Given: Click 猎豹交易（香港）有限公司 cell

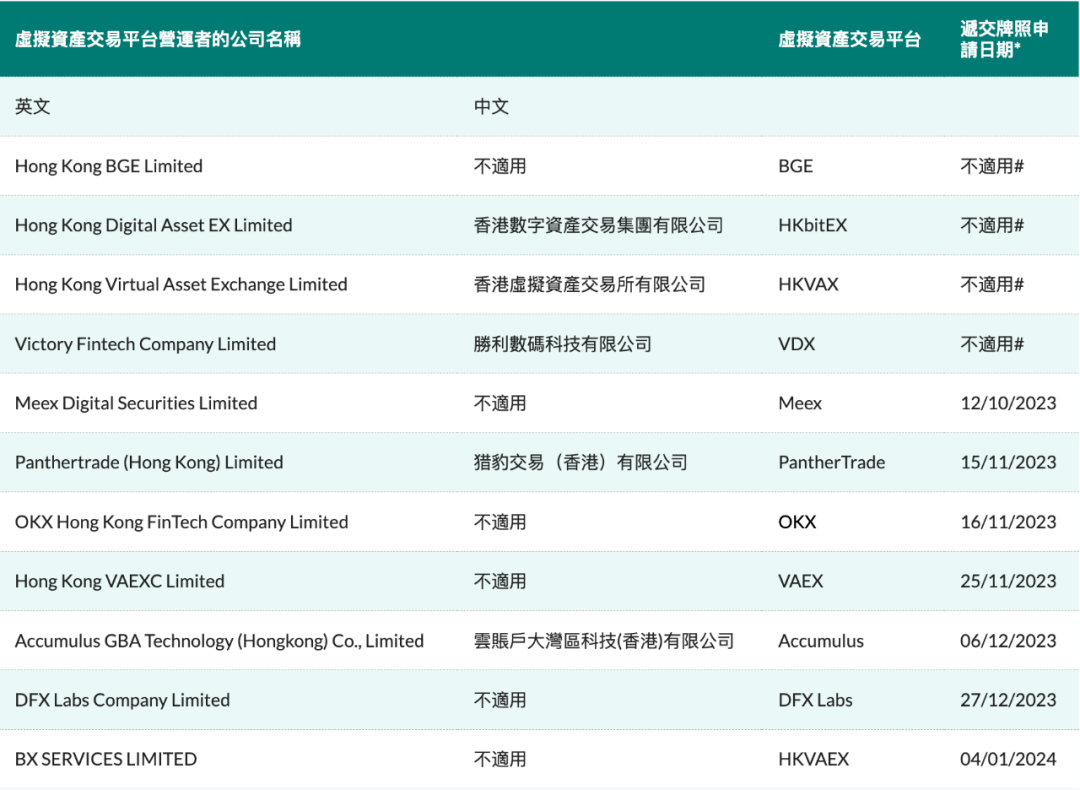Looking at the screenshot, I should pos(581,462).
